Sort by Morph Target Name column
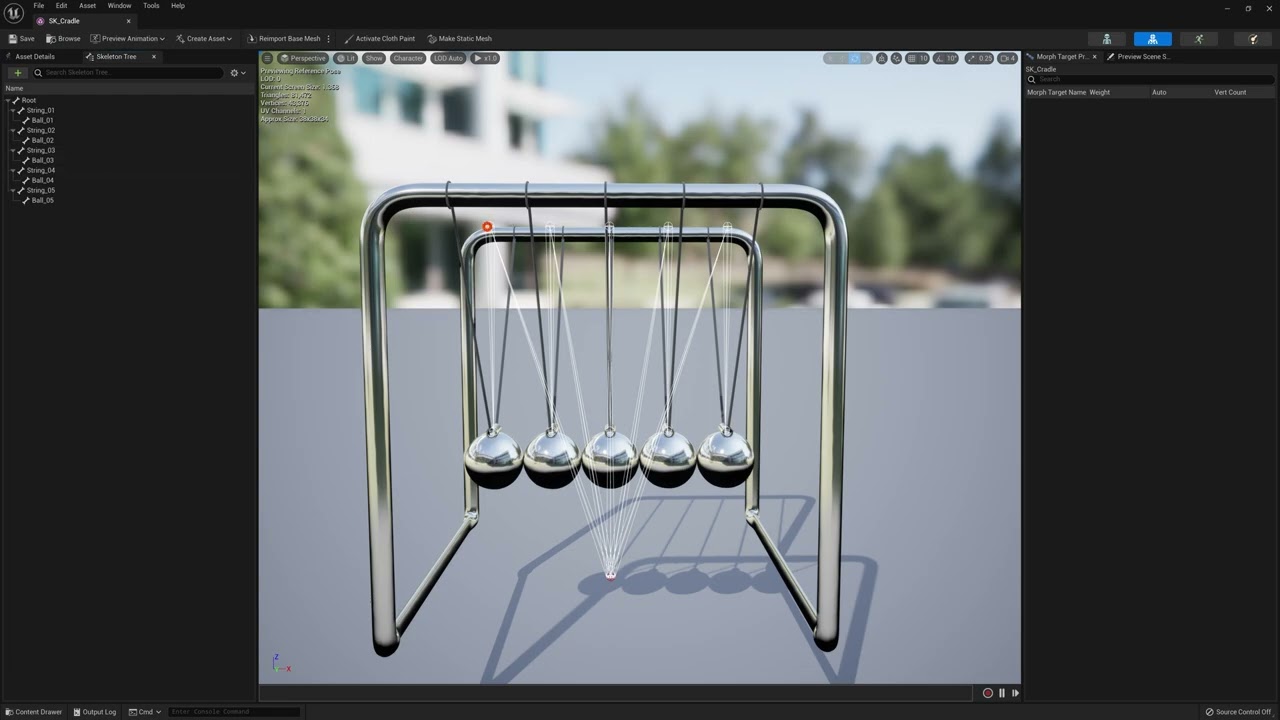 (1056, 92)
